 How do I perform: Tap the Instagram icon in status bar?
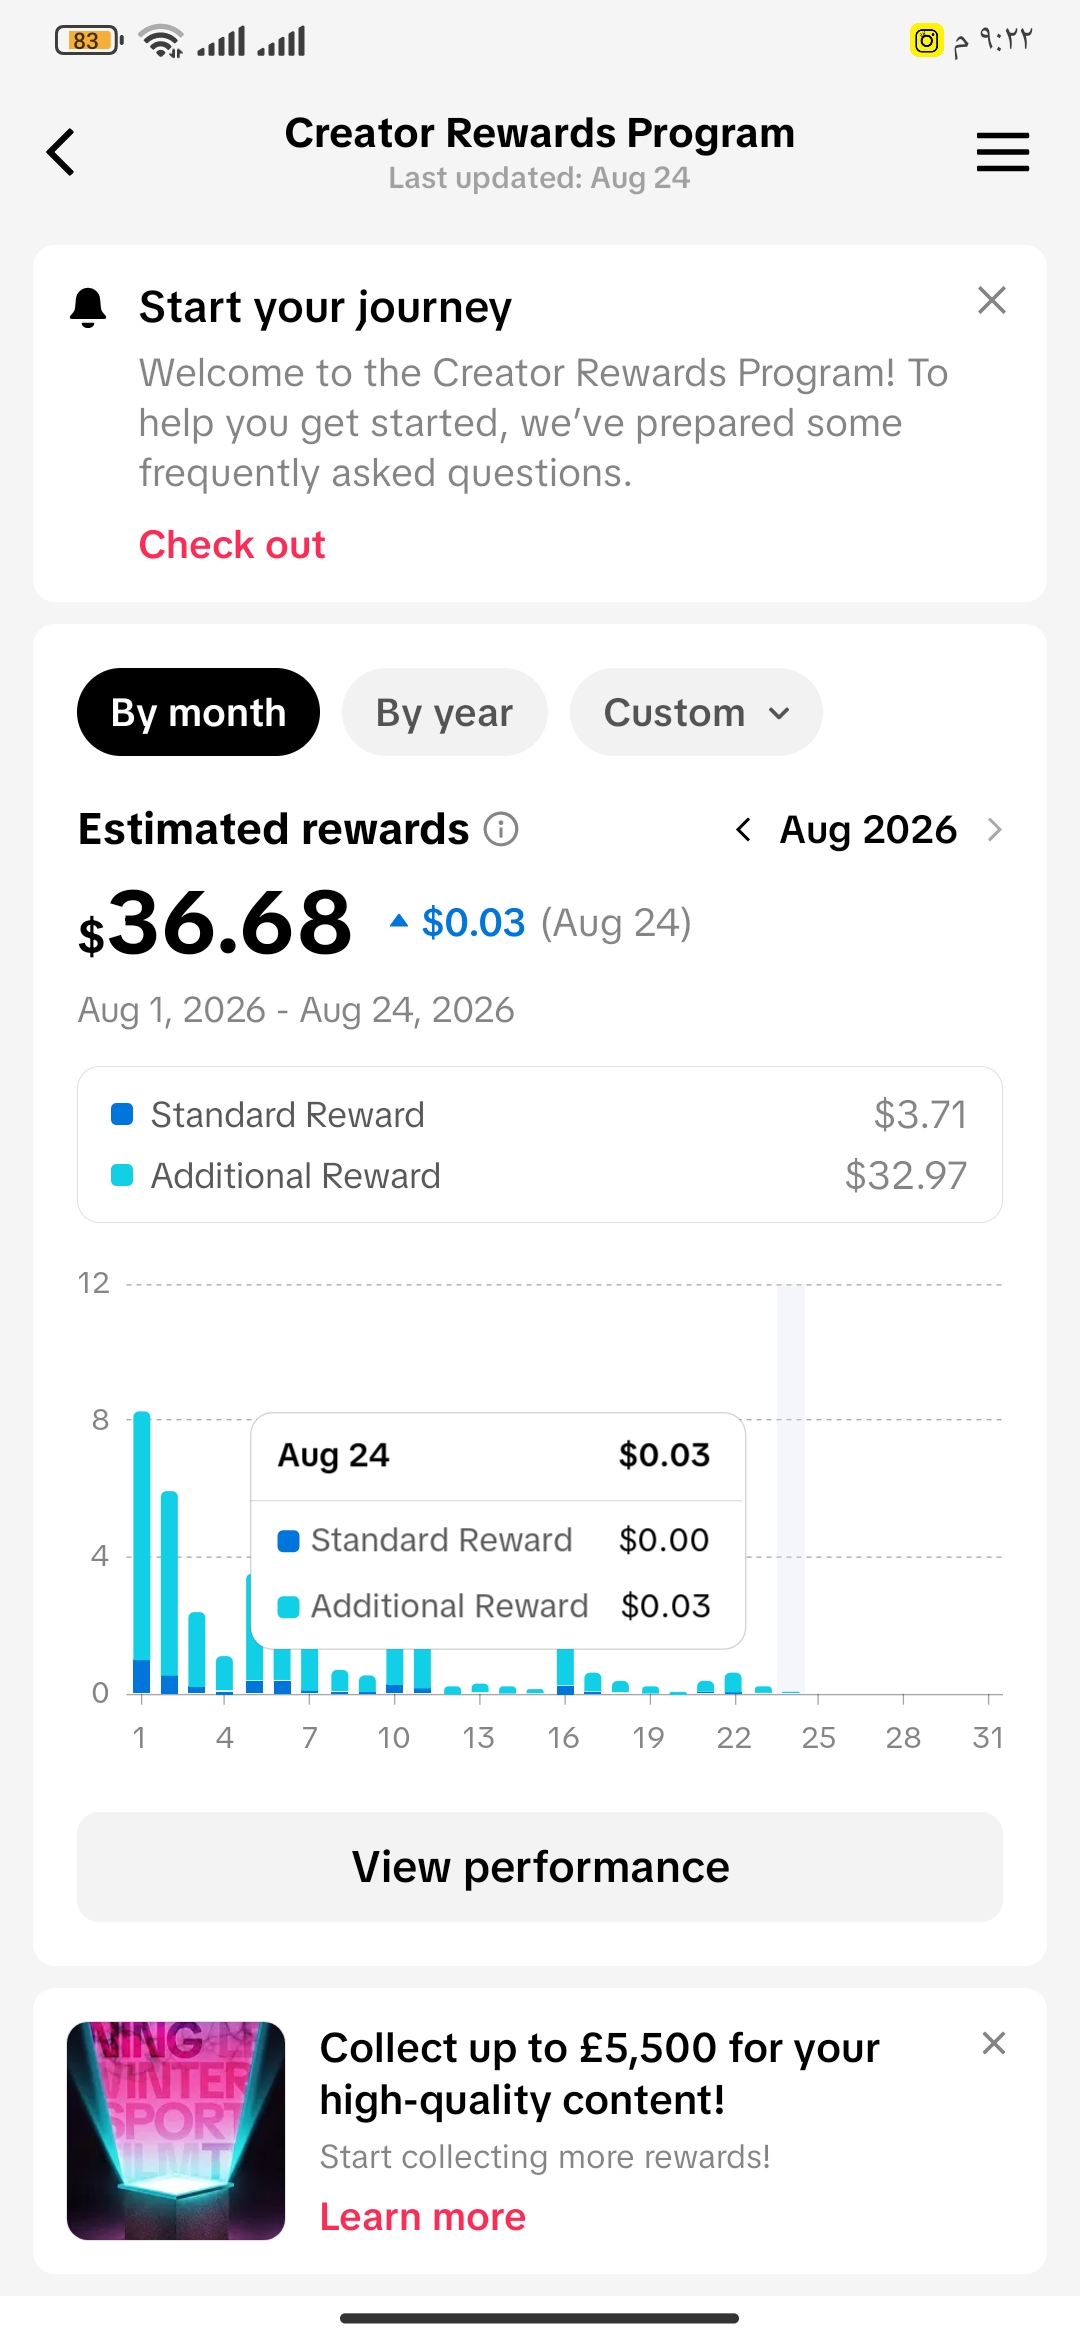927,40
